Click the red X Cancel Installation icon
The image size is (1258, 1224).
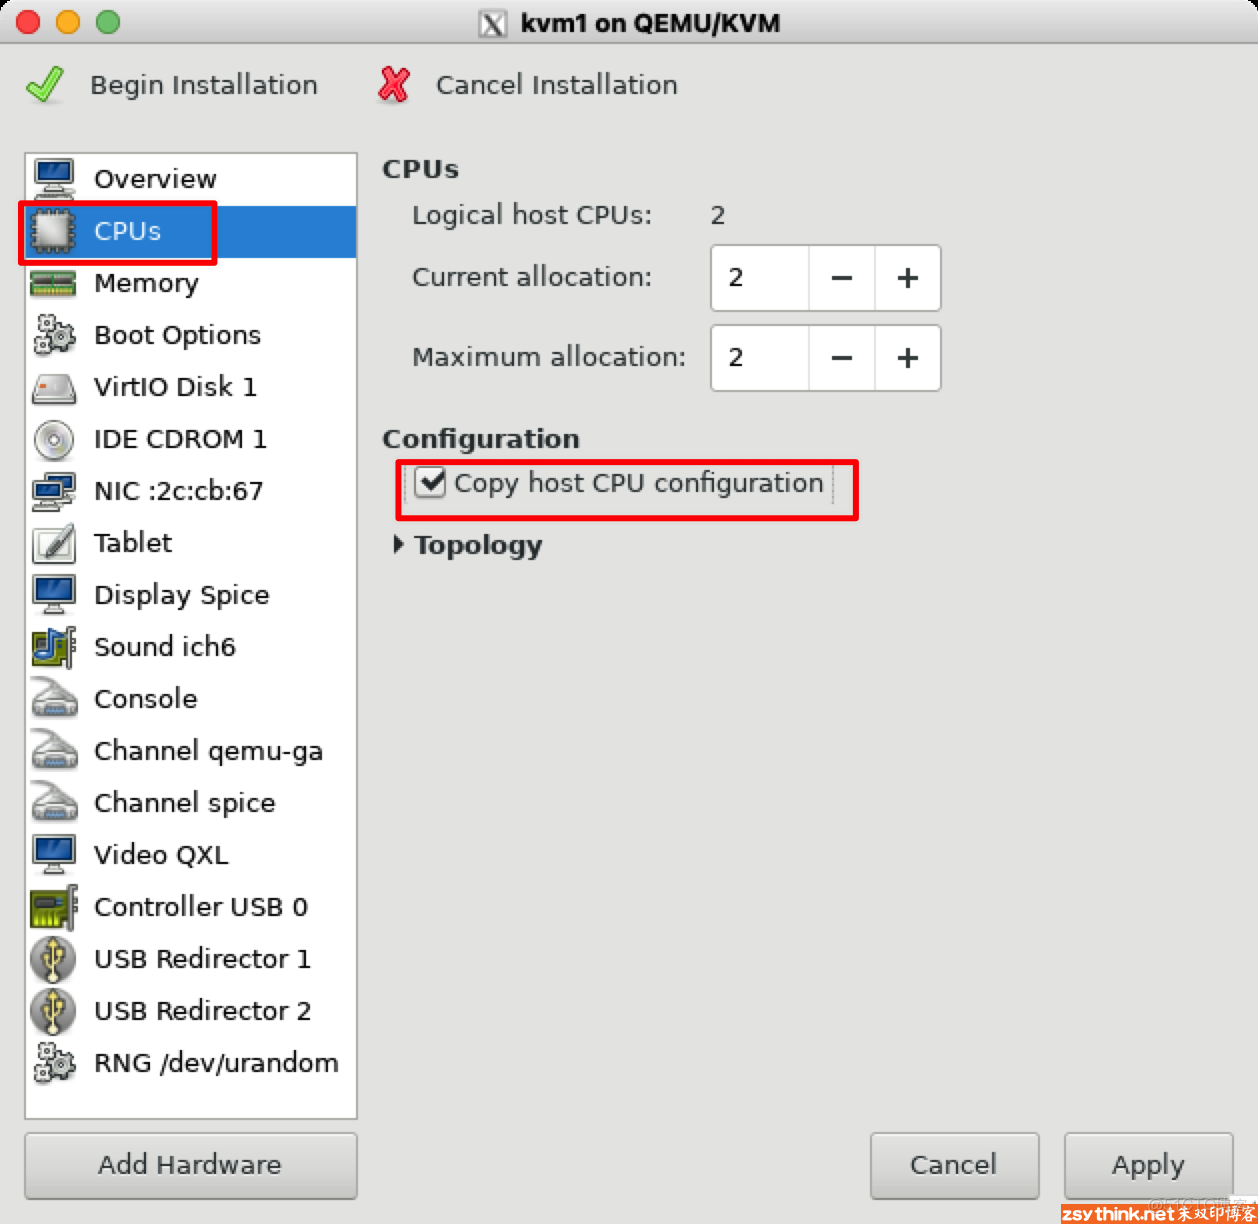point(394,85)
